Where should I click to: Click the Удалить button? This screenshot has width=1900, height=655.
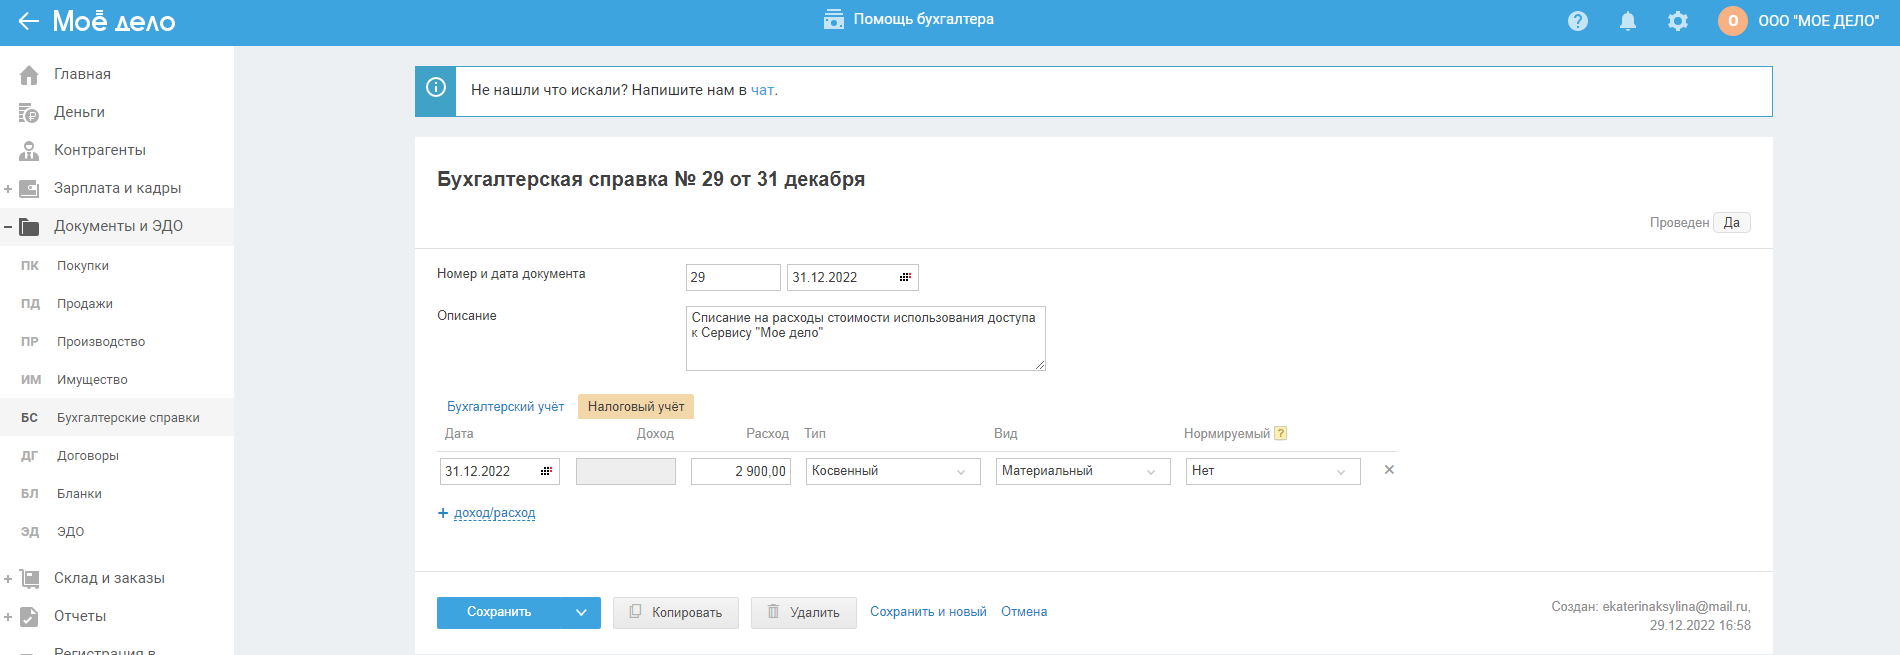point(804,613)
